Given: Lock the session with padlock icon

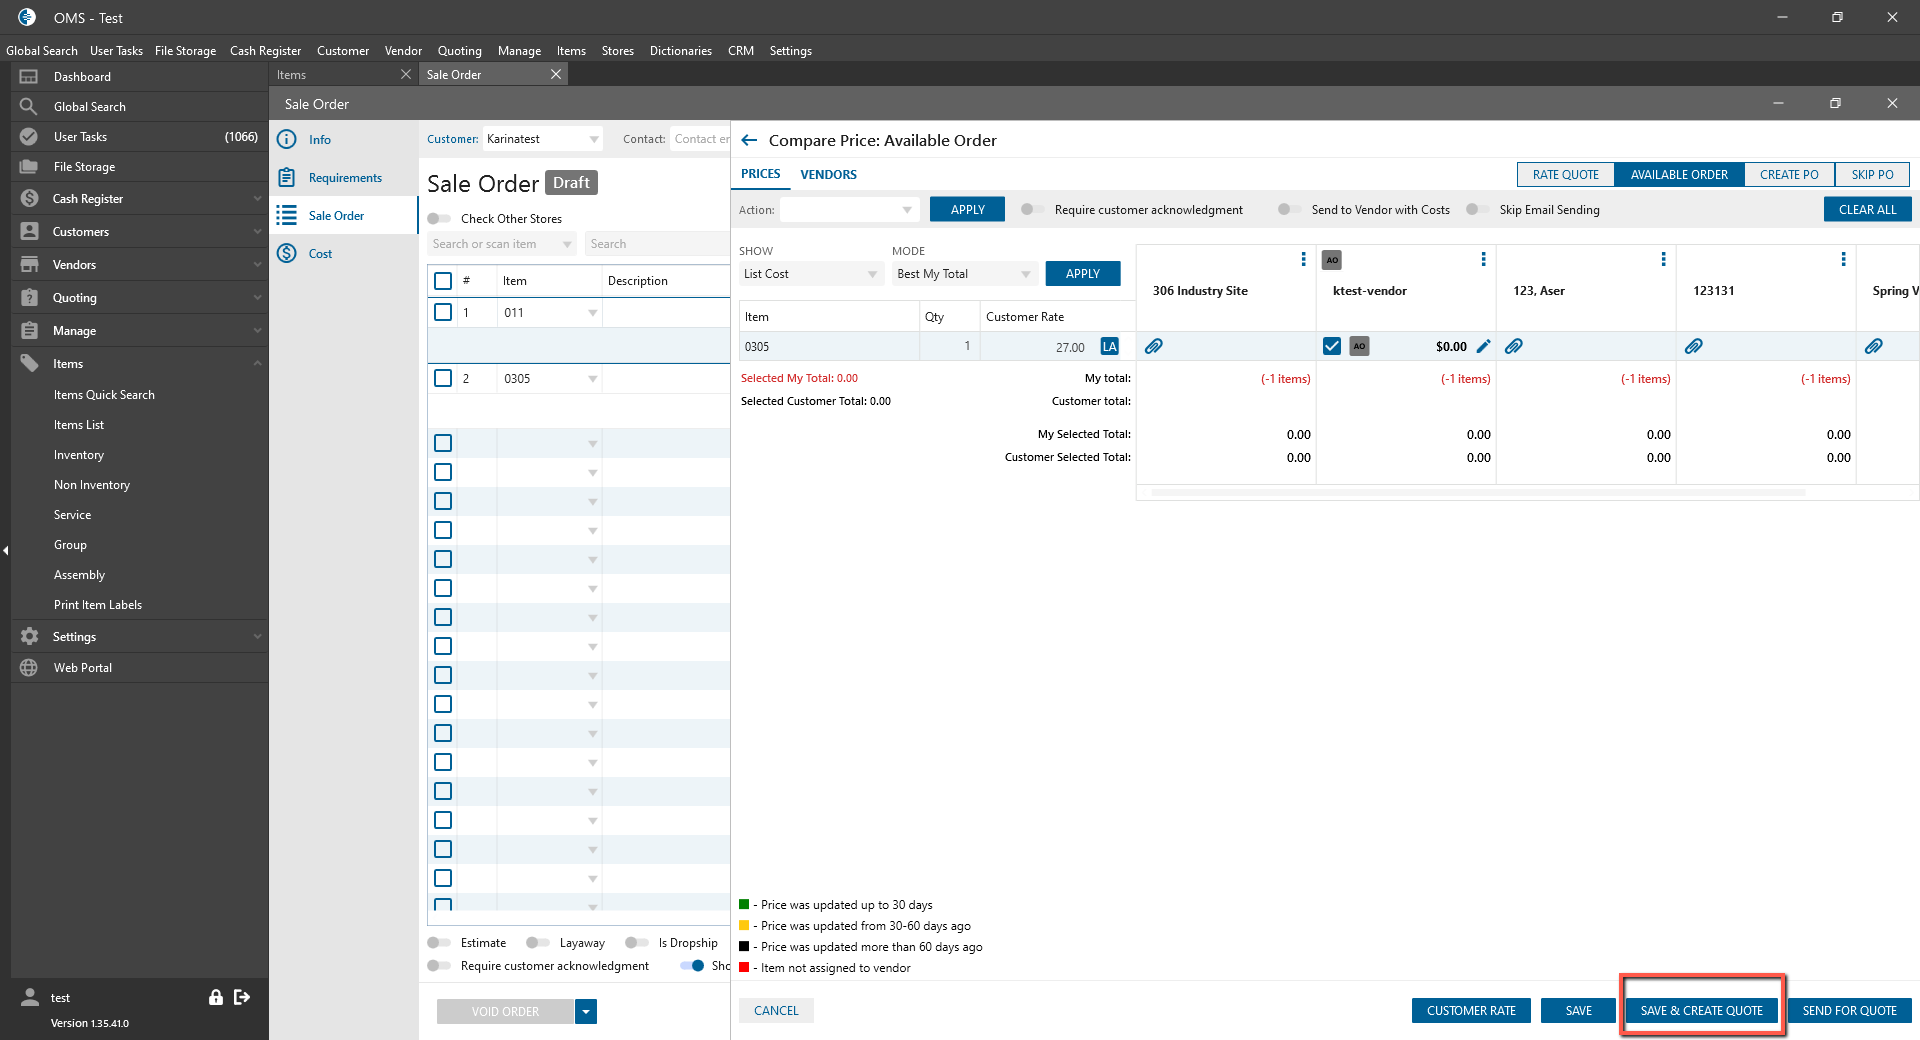Looking at the screenshot, I should coord(215,997).
